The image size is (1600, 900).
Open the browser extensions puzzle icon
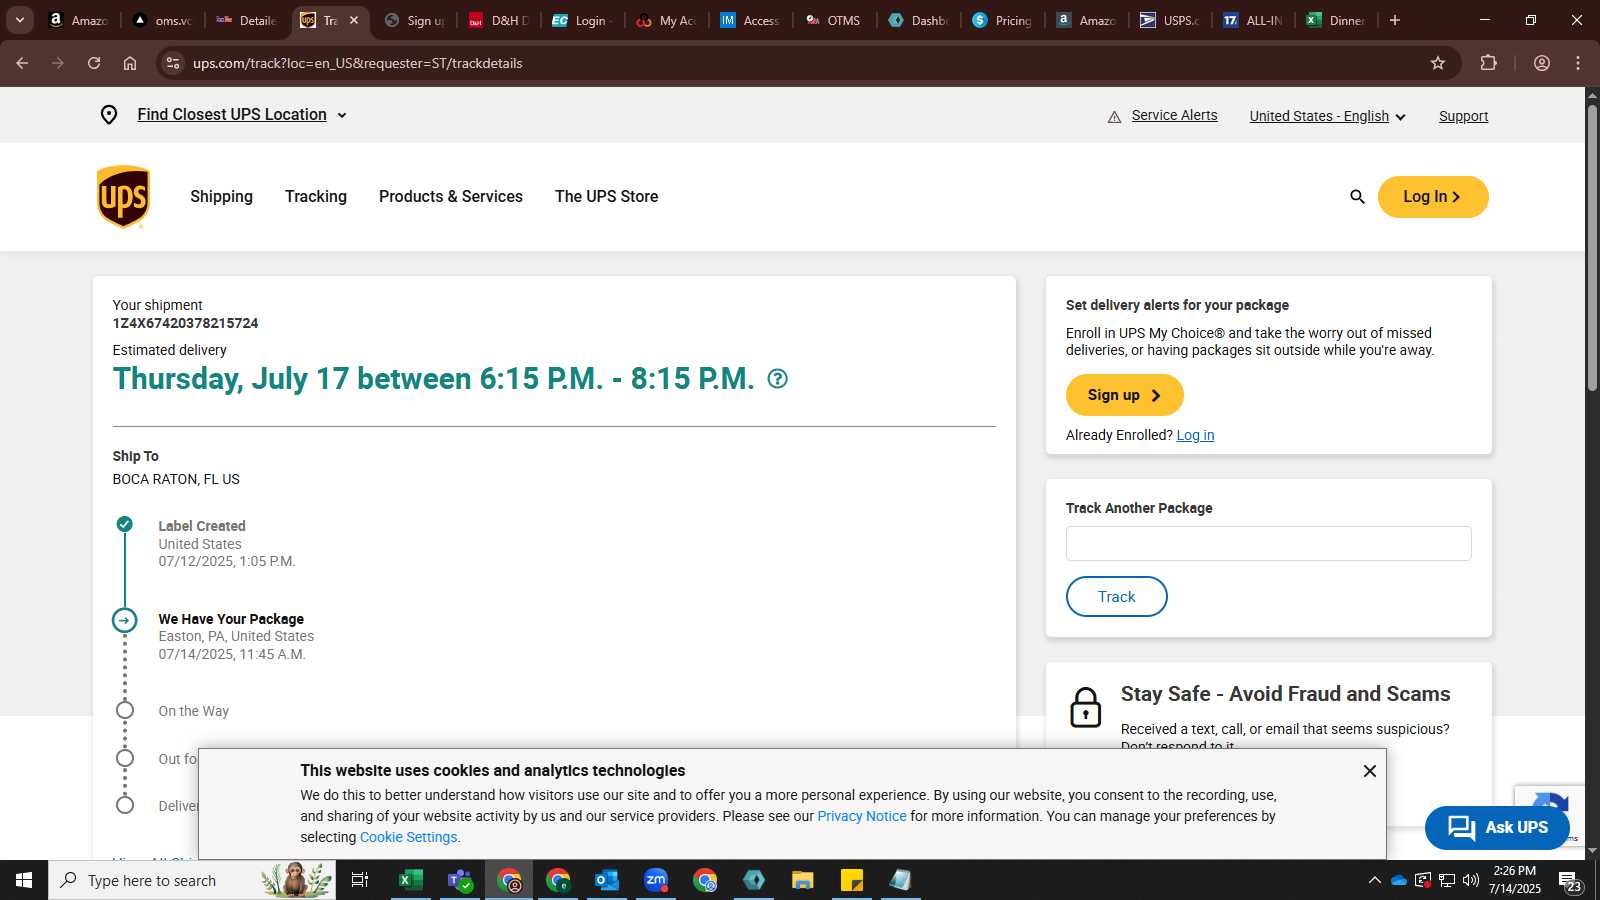pos(1488,63)
